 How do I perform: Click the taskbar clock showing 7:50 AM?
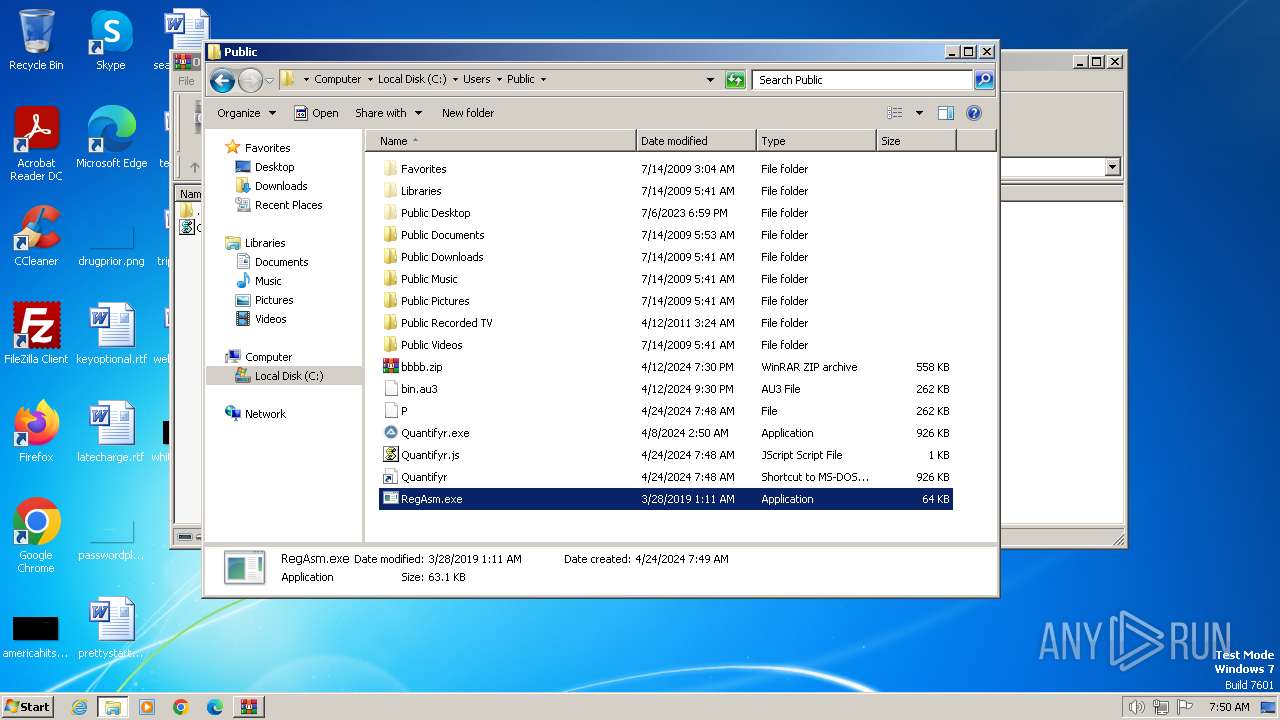(1229, 707)
